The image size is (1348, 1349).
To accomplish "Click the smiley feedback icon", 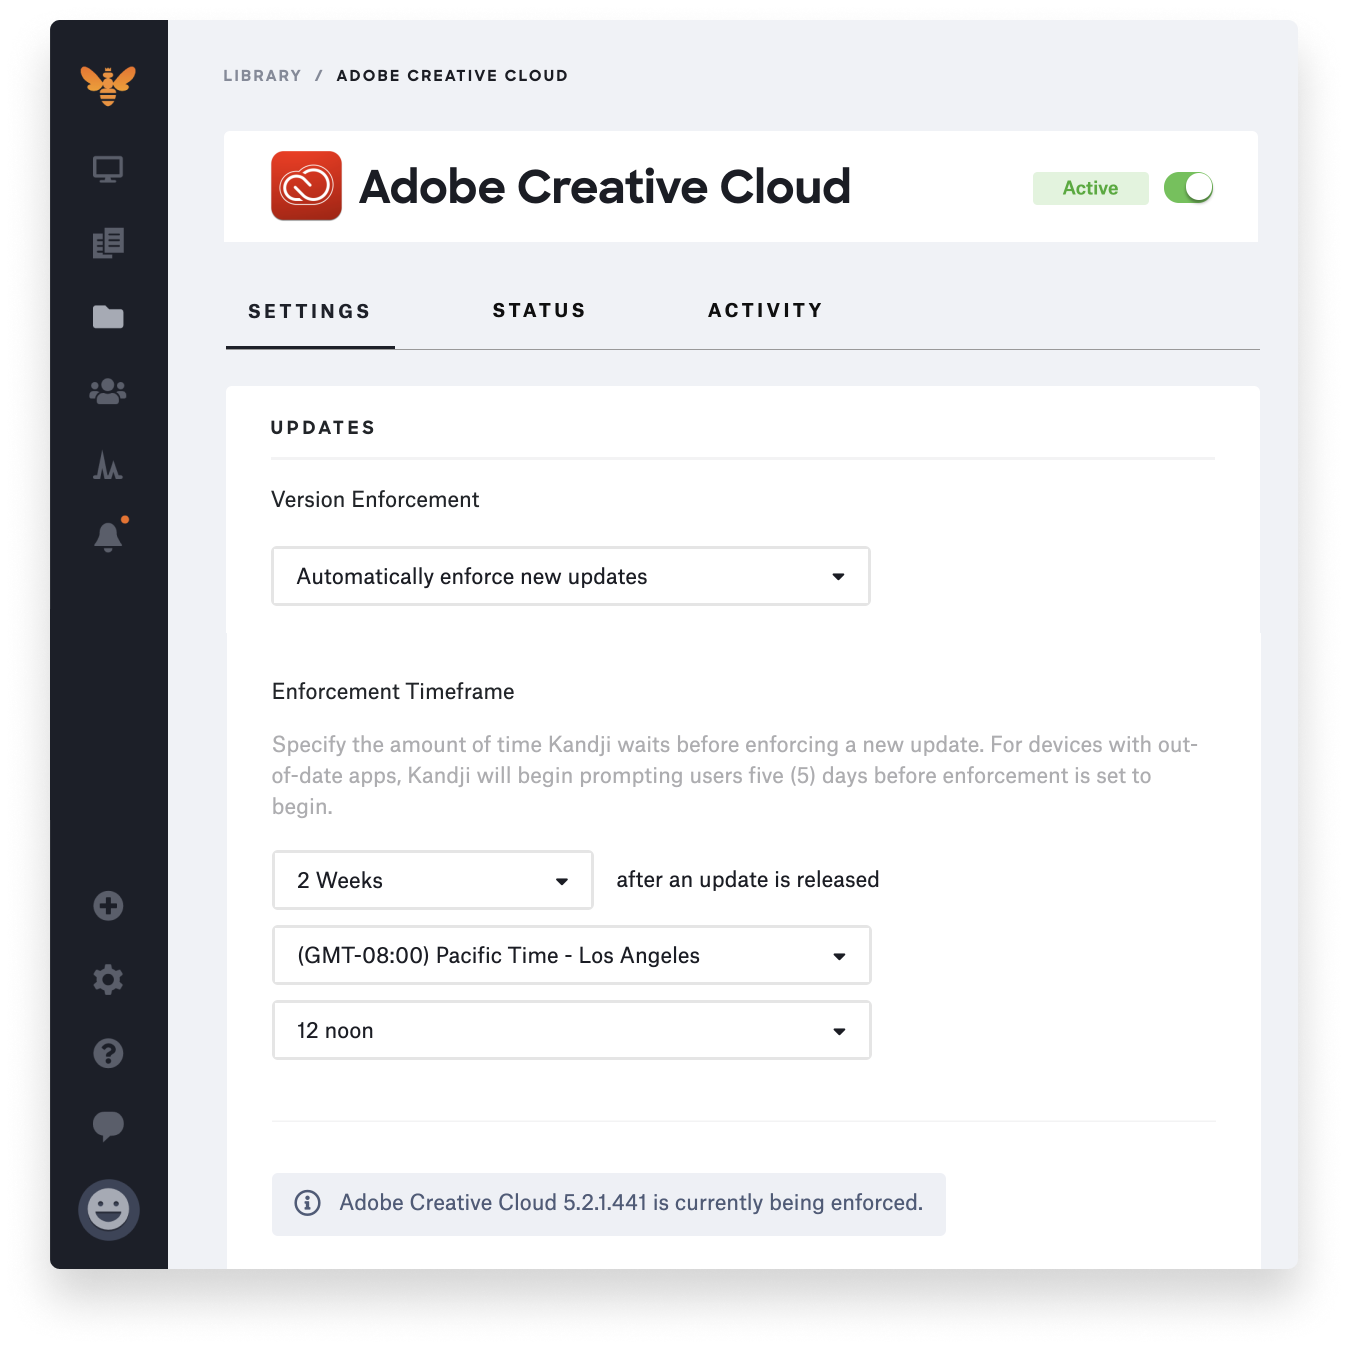I will [108, 1210].
